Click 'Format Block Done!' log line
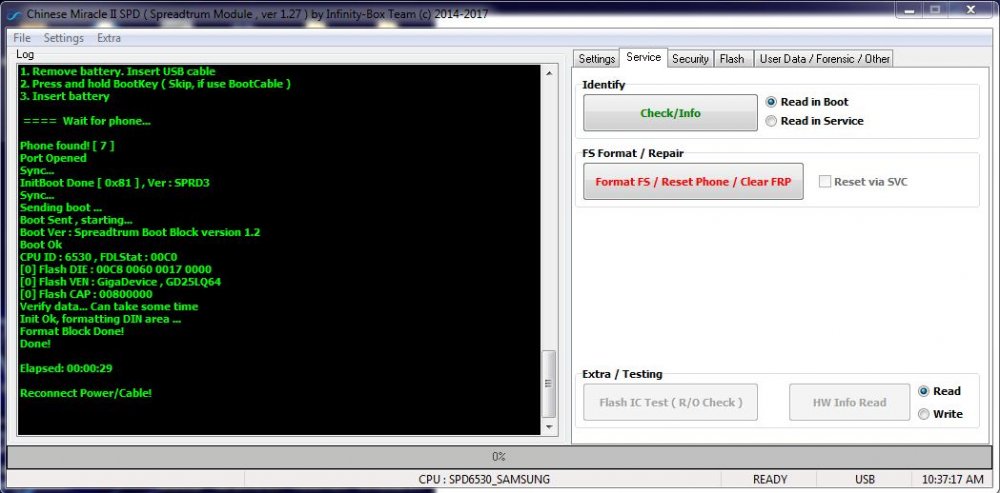This screenshot has width=1000, height=493. point(72,332)
